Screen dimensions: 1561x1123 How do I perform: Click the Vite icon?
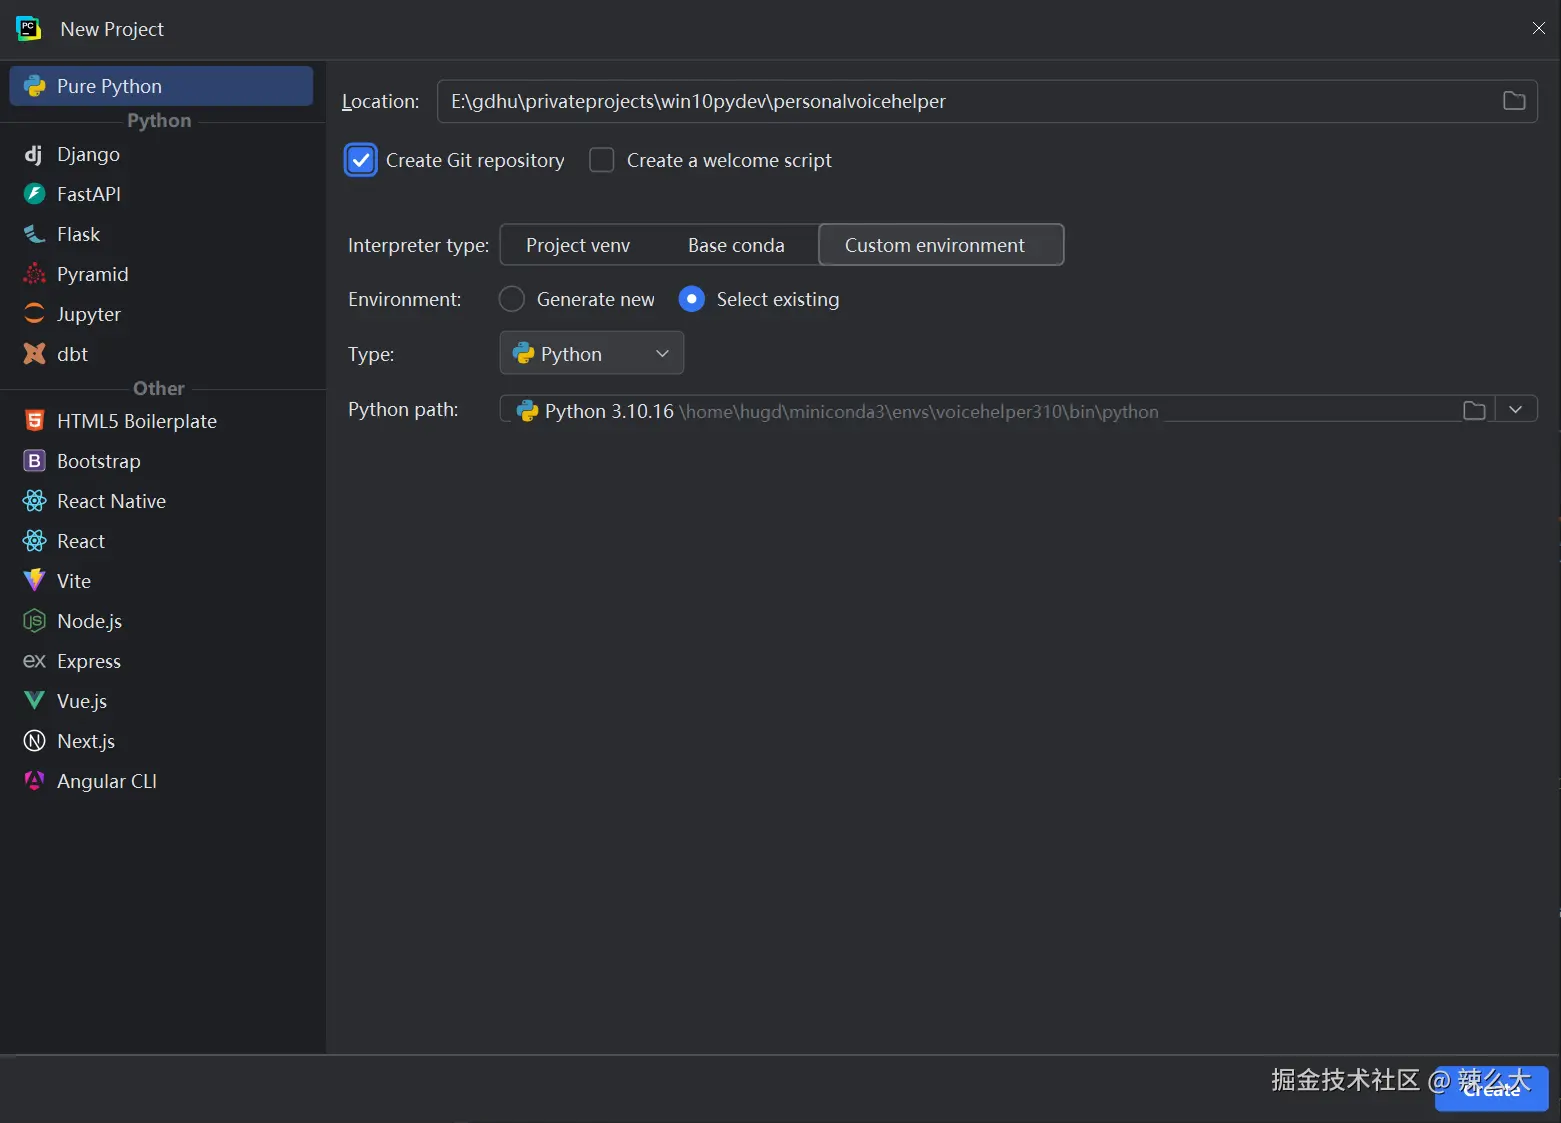(34, 581)
